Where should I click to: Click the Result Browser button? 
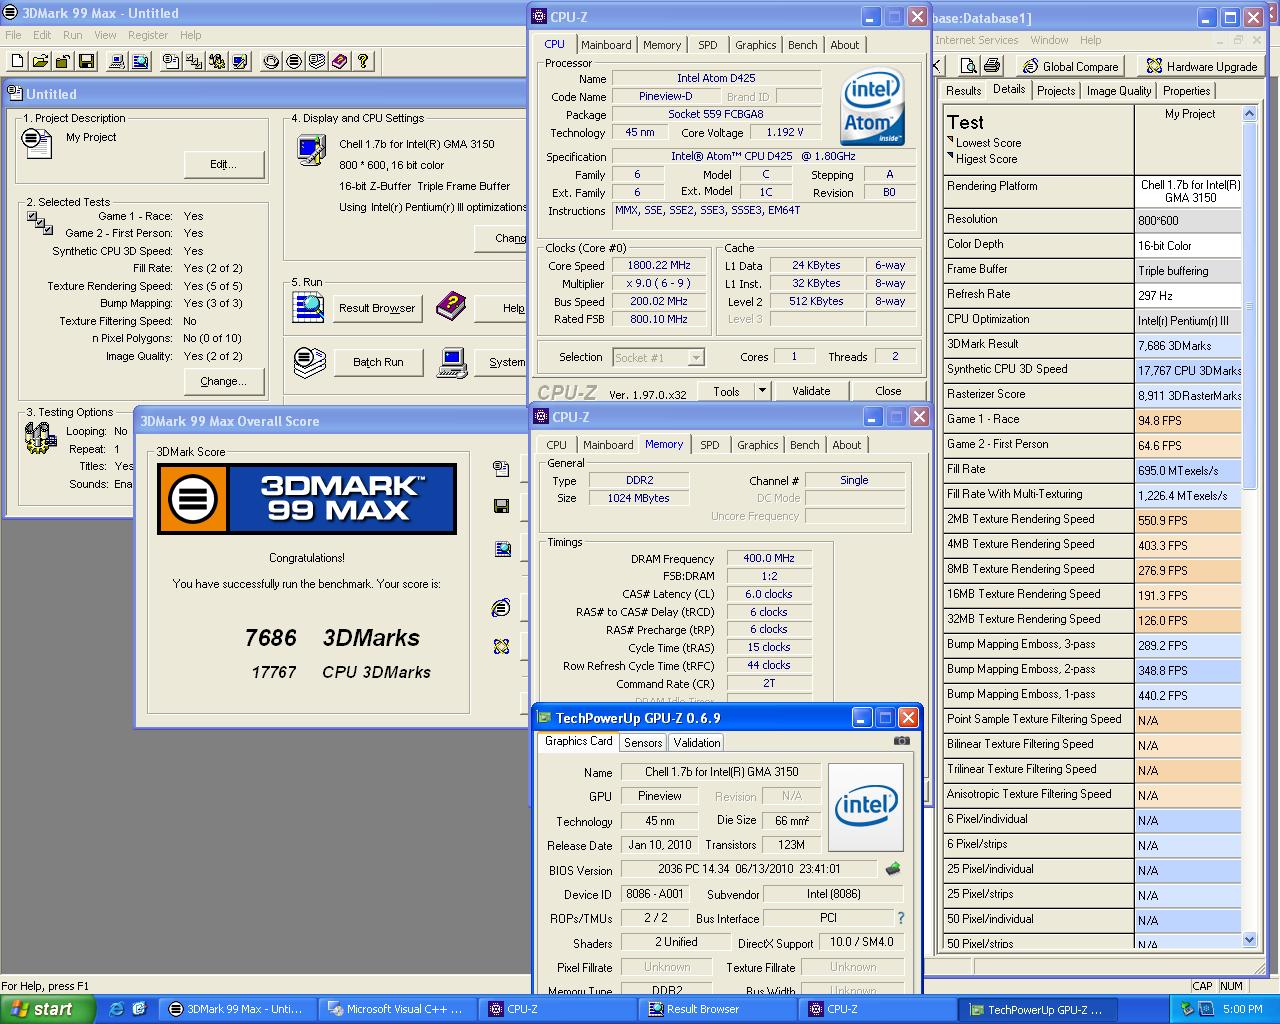[x=377, y=308]
